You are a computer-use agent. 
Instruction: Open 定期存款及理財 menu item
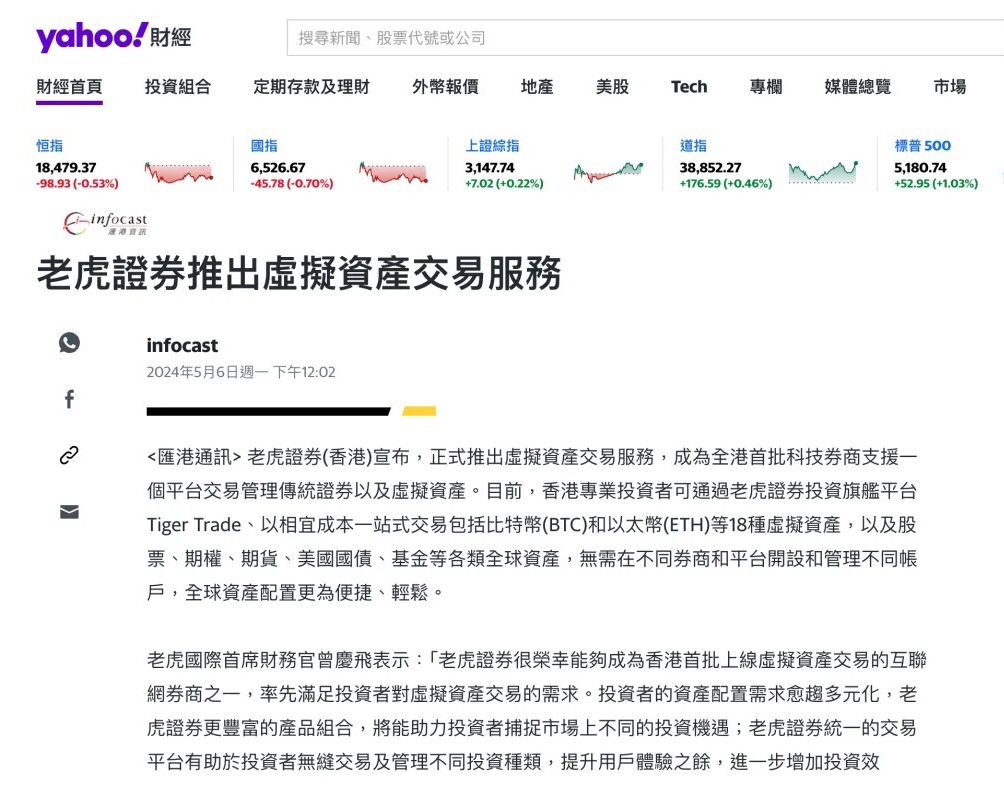[x=311, y=87]
